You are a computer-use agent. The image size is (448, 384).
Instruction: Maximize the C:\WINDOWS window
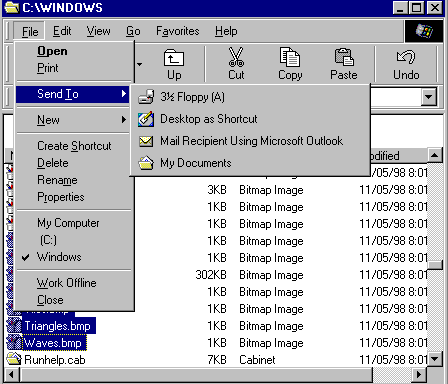(417, 7)
